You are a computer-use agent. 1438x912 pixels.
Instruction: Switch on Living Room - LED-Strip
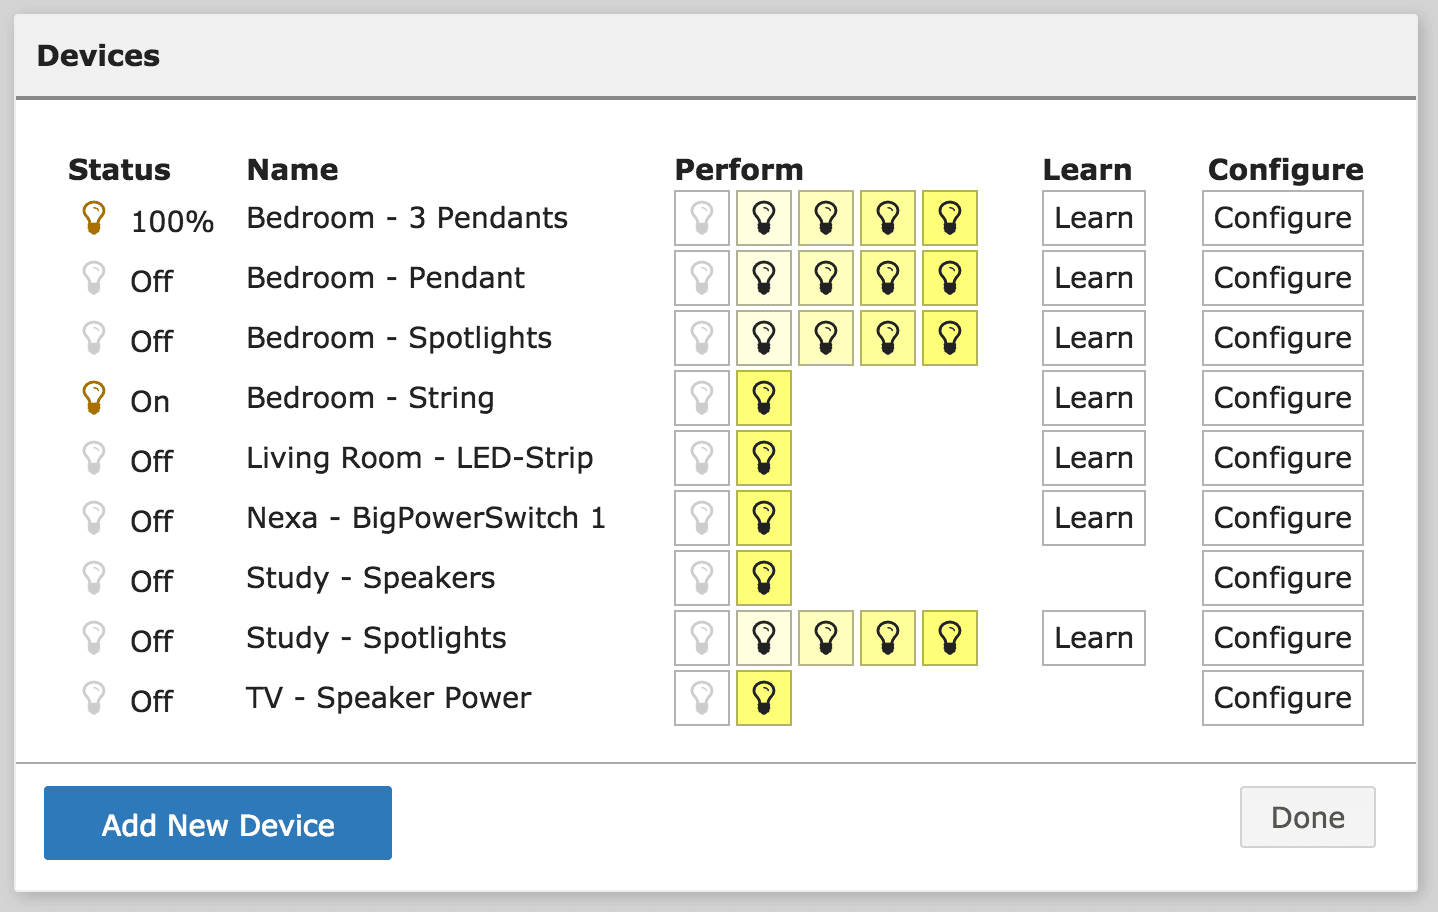coord(763,458)
